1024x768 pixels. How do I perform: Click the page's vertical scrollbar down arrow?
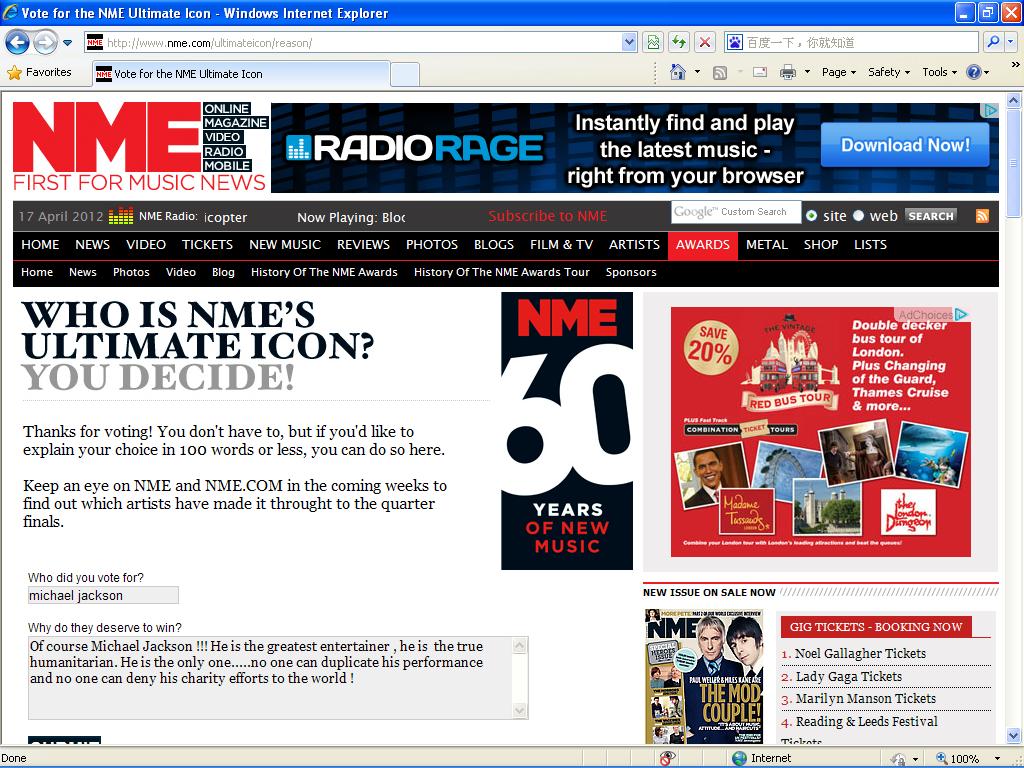pos(1014,737)
